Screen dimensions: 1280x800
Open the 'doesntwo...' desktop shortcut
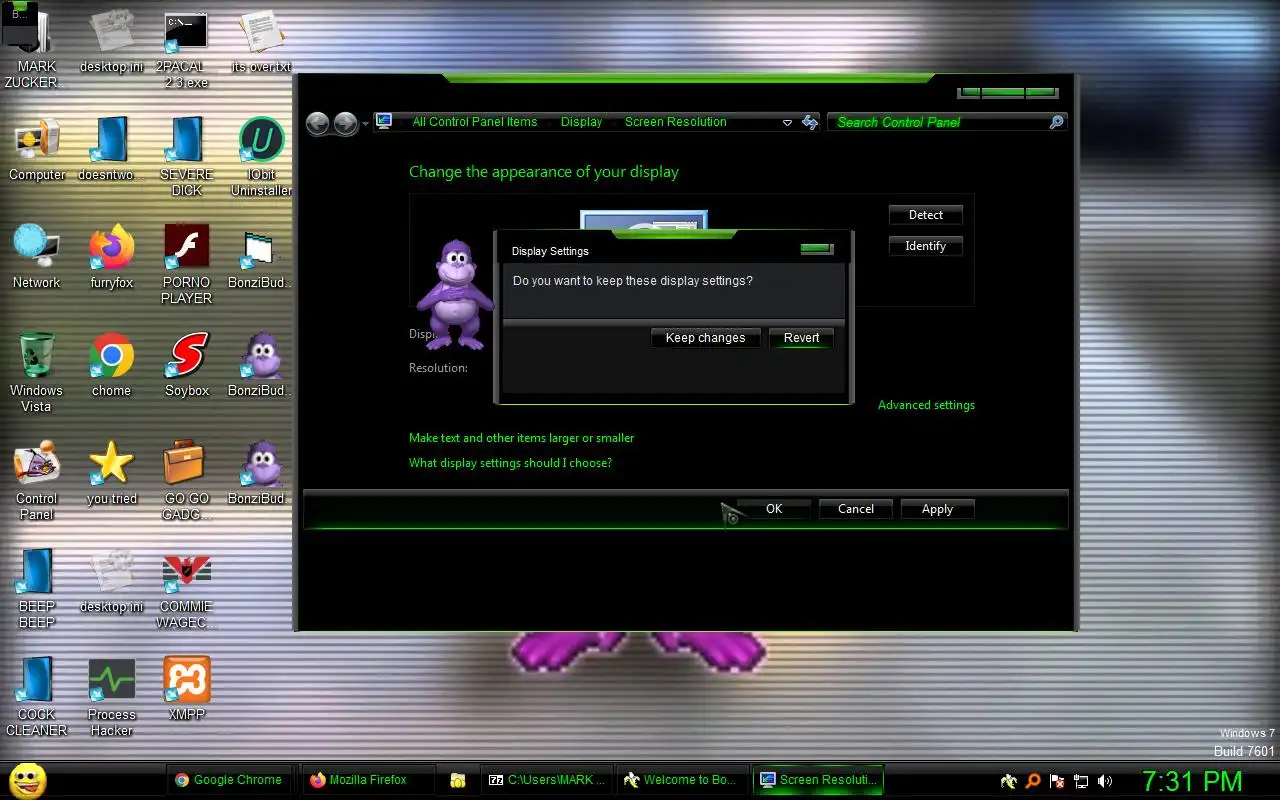pyautogui.click(x=111, y=149)
